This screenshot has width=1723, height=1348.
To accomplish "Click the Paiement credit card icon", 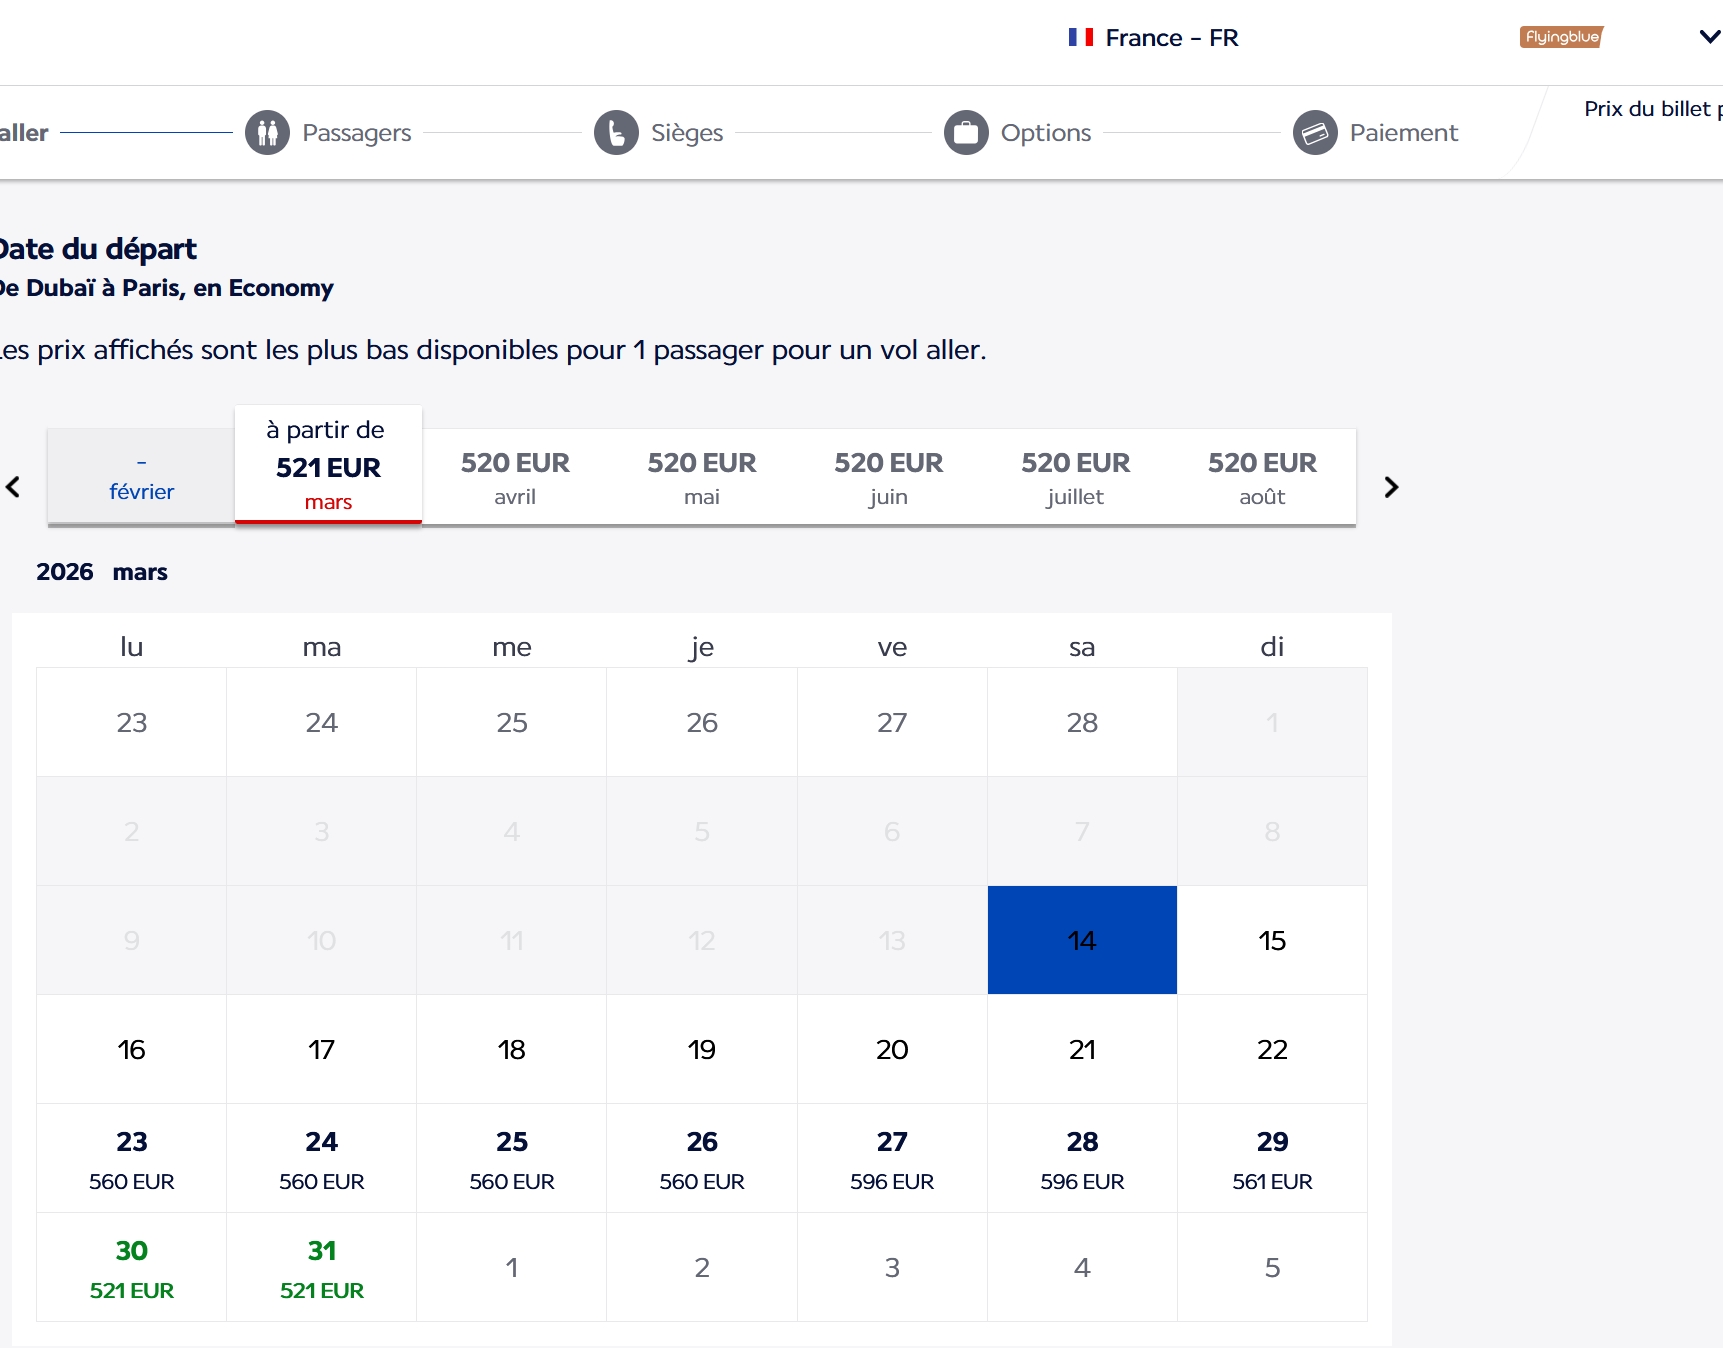I will (x=1315, y=132).
